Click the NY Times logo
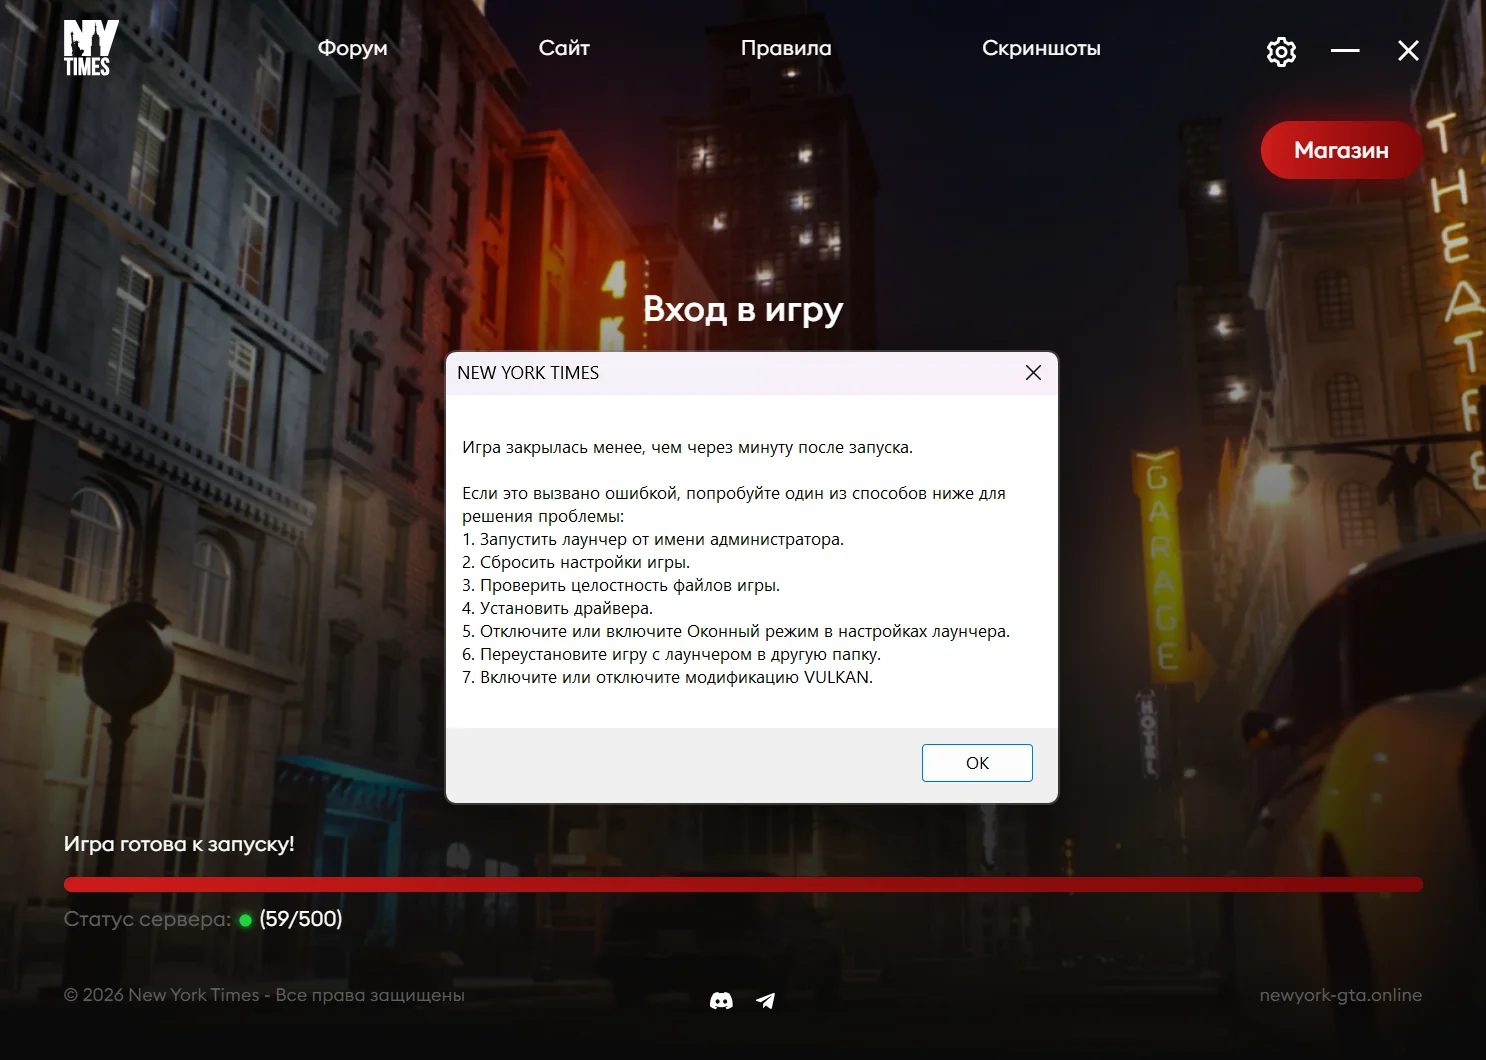 pos(90,48)
